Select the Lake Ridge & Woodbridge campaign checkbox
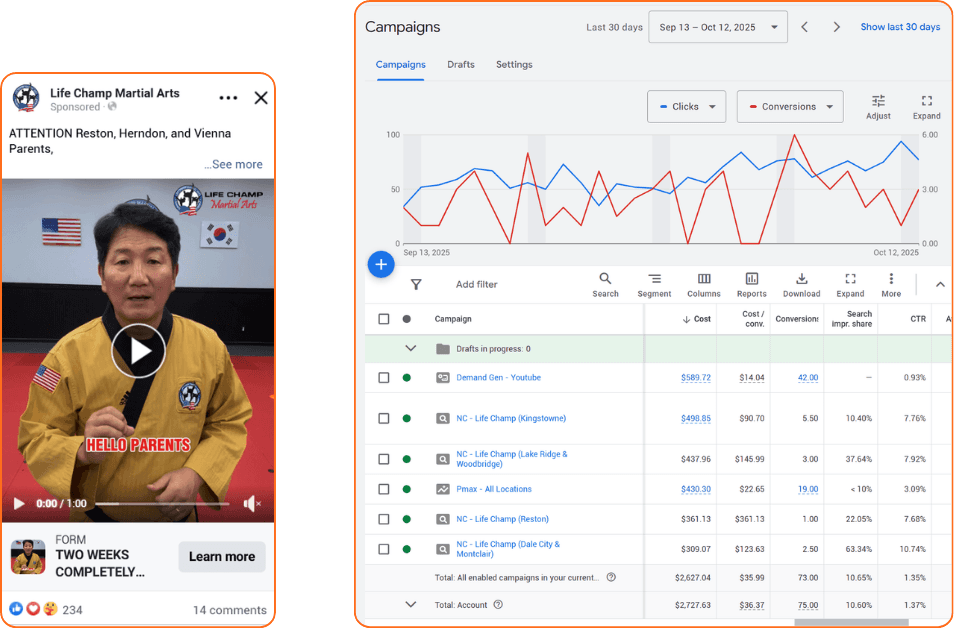This screenshot has height=629, width=954. tap(384, 459)
